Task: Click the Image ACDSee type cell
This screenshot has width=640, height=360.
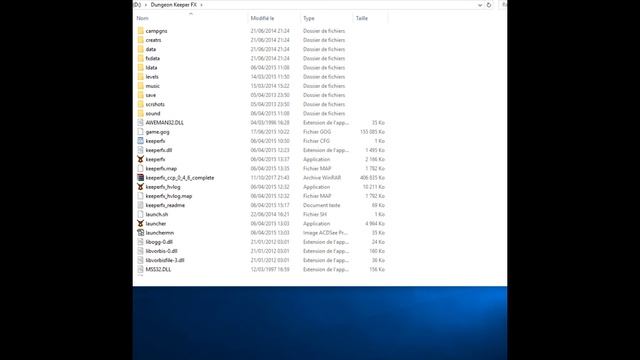Action: (x=325, y=233)
